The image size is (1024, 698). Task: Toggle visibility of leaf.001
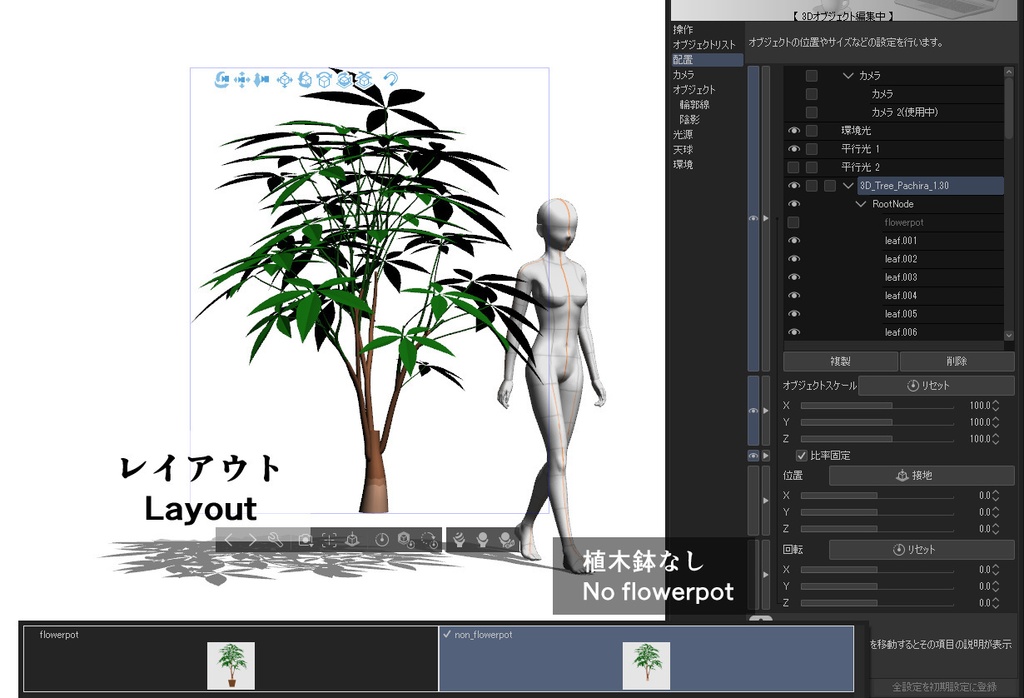[x=793, y=240]
